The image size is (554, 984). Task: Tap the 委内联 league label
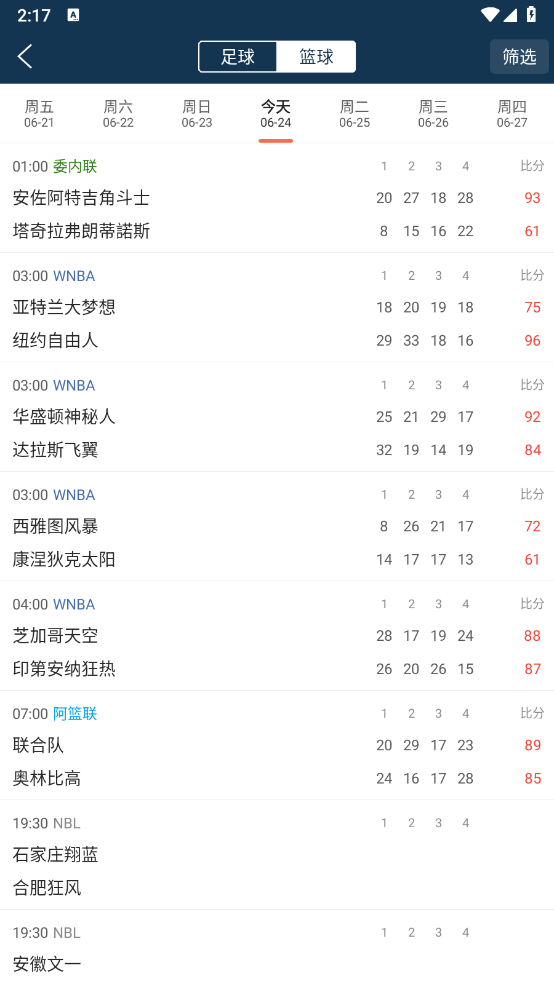75,166
